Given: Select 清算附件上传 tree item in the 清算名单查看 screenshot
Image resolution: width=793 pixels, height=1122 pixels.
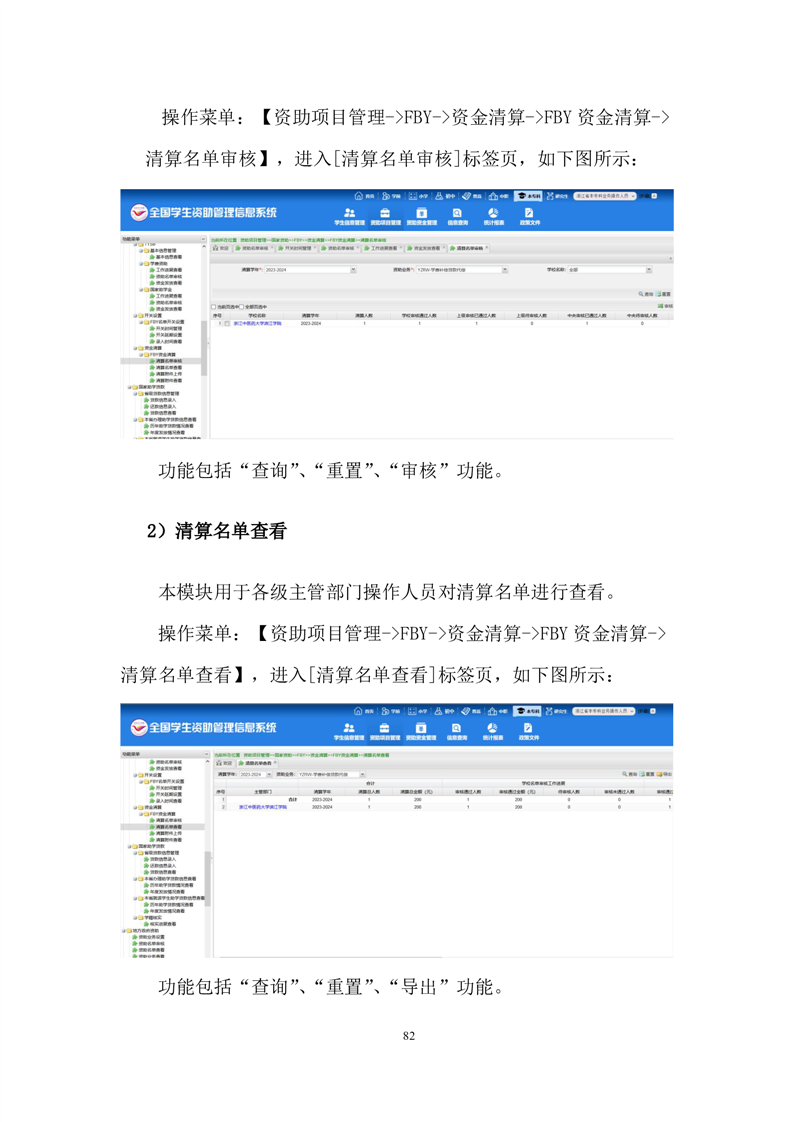Looking at the screenshot, I should 169,832.
